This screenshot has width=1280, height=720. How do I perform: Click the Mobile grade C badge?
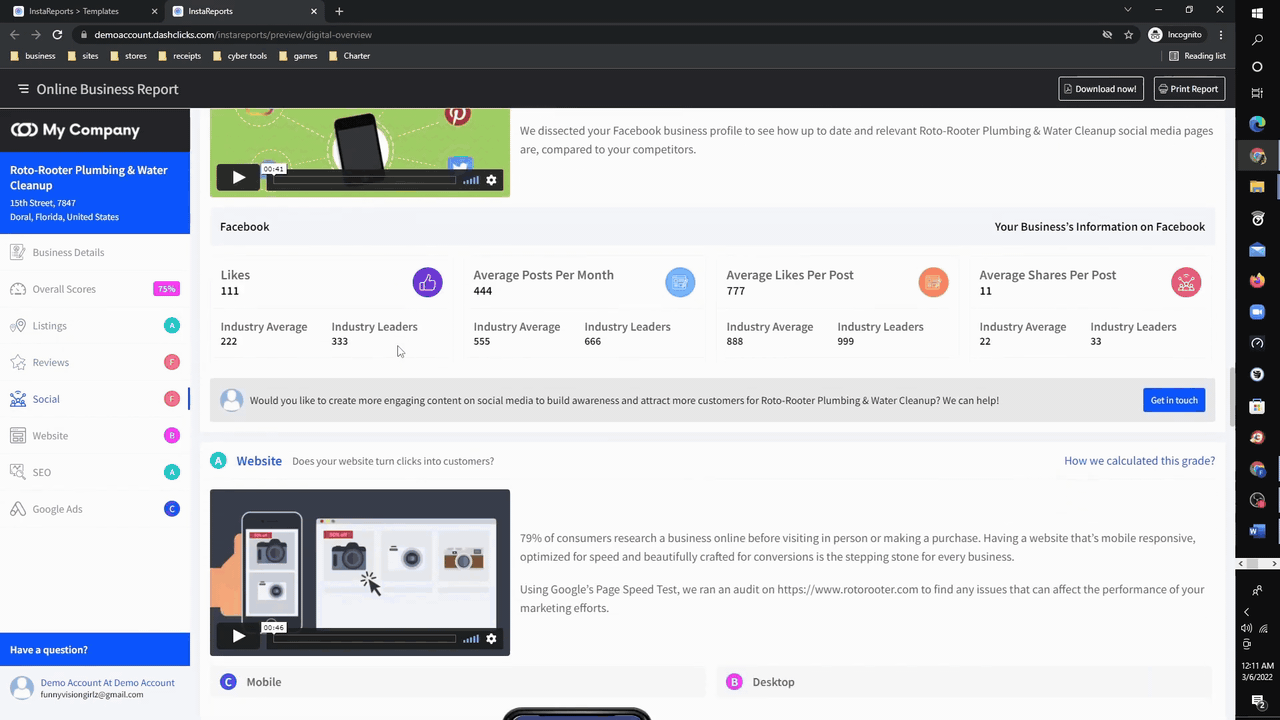(228, 682)
